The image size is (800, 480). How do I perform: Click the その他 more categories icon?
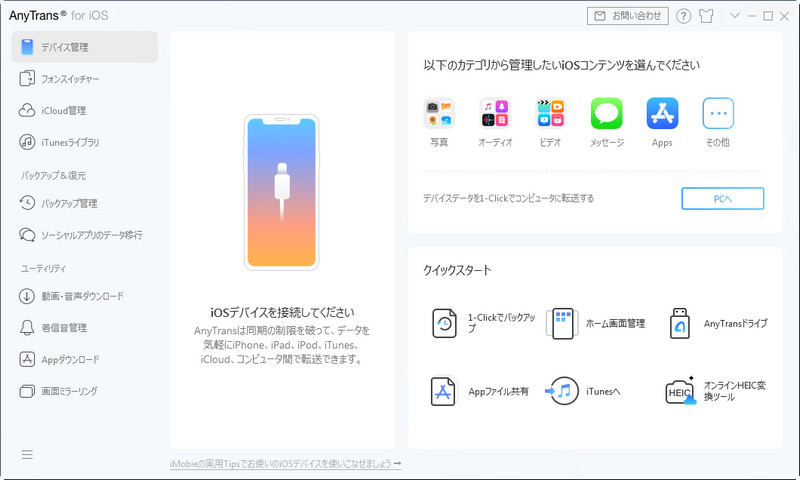(x=718, y=113)
